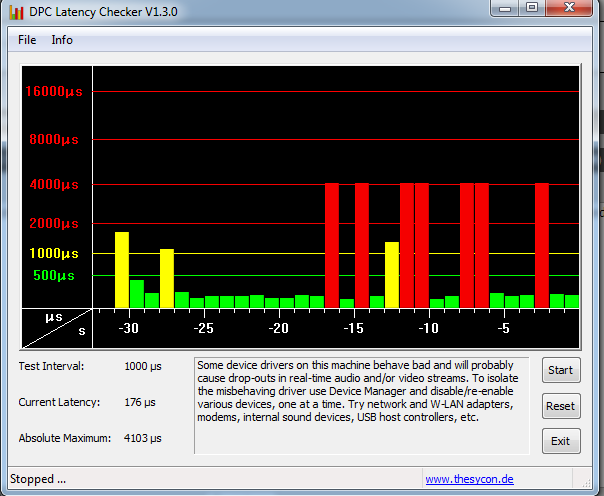Screen dimensions: 604x496
Task: Minimize the DPC Latency Checker window
Action: click(506, 9)
